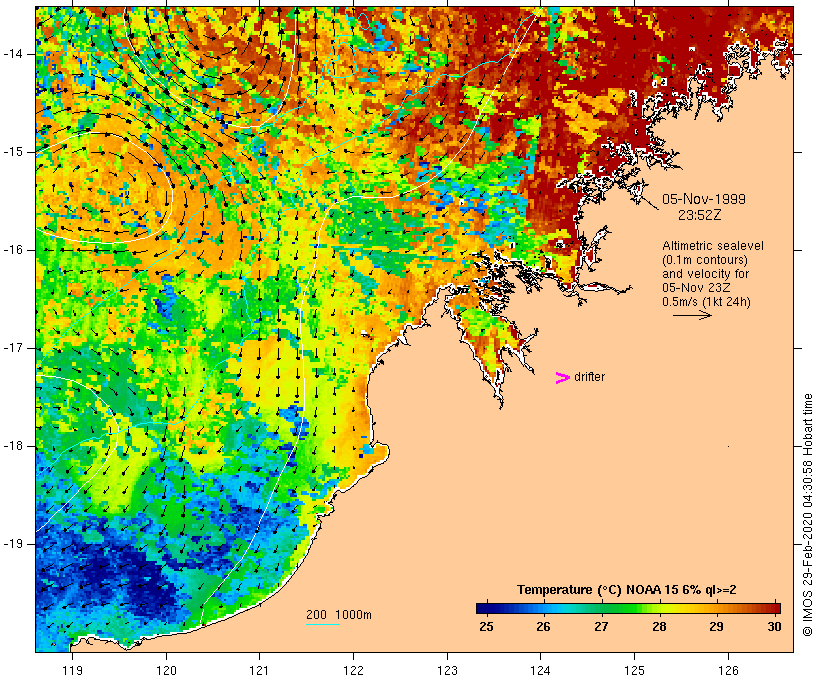820x680 pixels.
Task: Click the latitude label -18
Action: 13,446
